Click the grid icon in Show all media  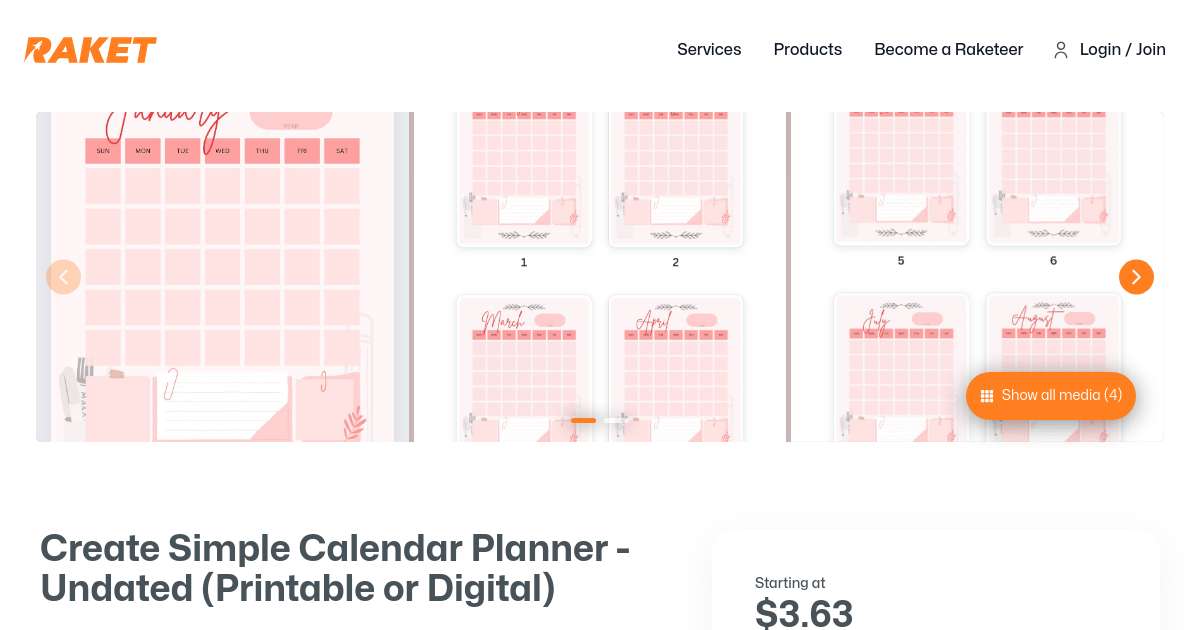click(987, 396)
